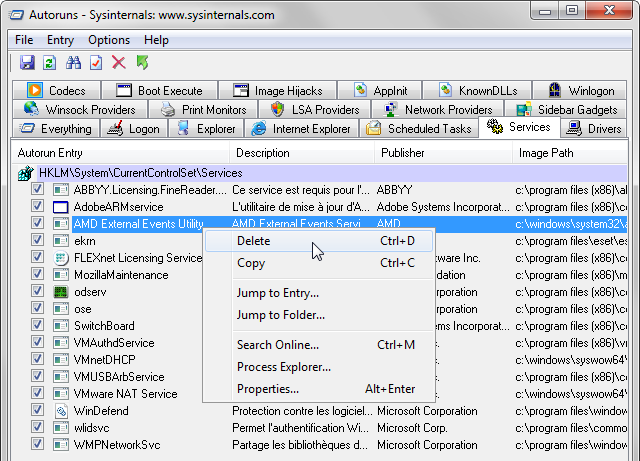Click the VMware NAT Service entry icon
The image size is (640, 461).
(61, 394)
